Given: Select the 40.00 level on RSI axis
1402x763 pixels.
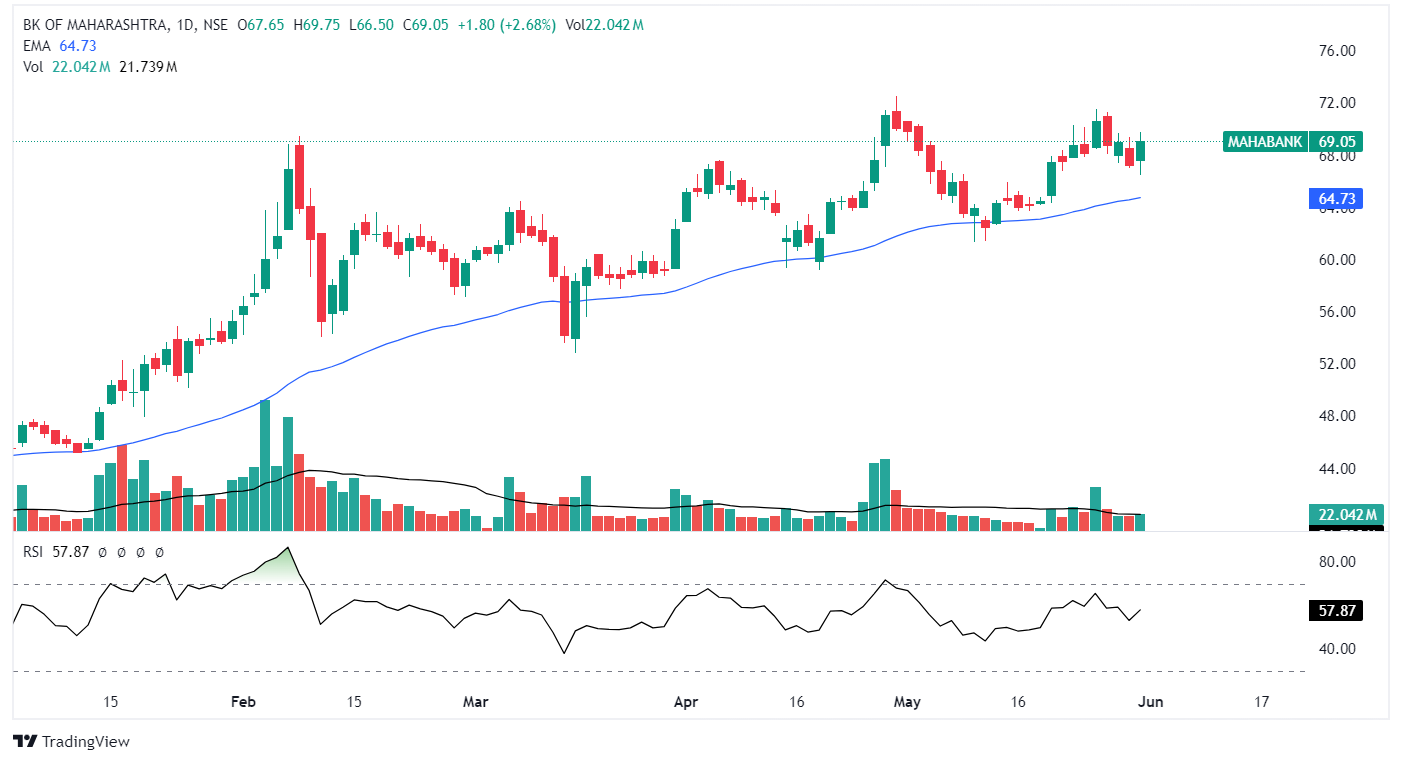Looking at the screenshot, I should pos(1337,649).
